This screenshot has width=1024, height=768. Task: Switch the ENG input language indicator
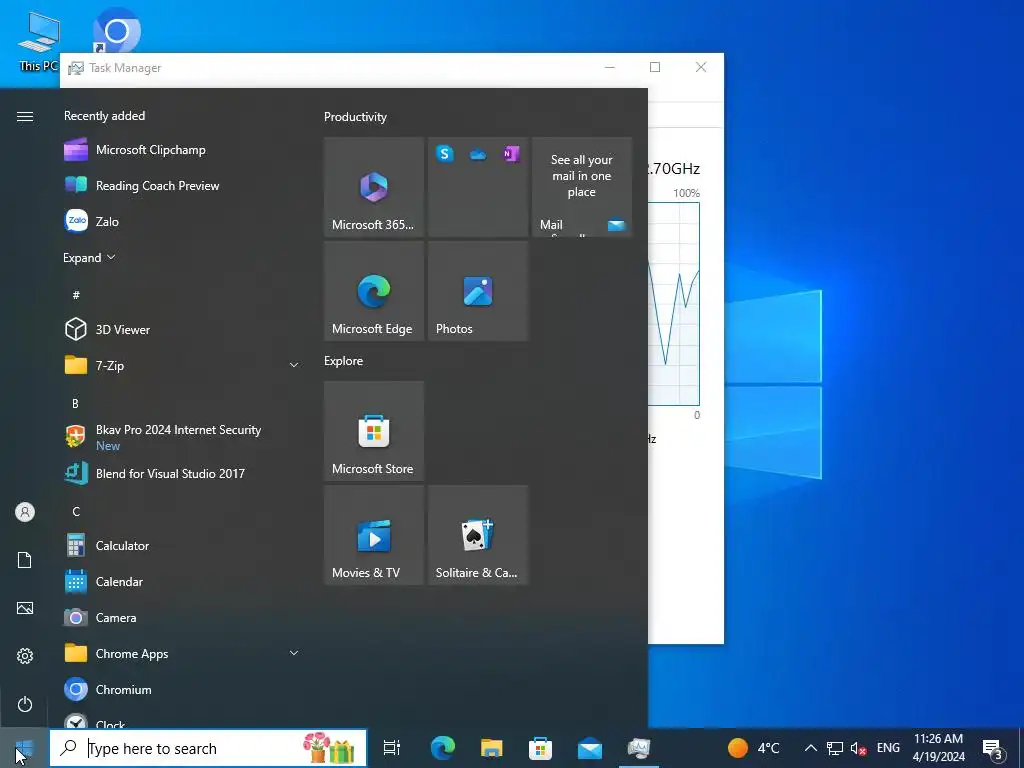click(888, 748)
